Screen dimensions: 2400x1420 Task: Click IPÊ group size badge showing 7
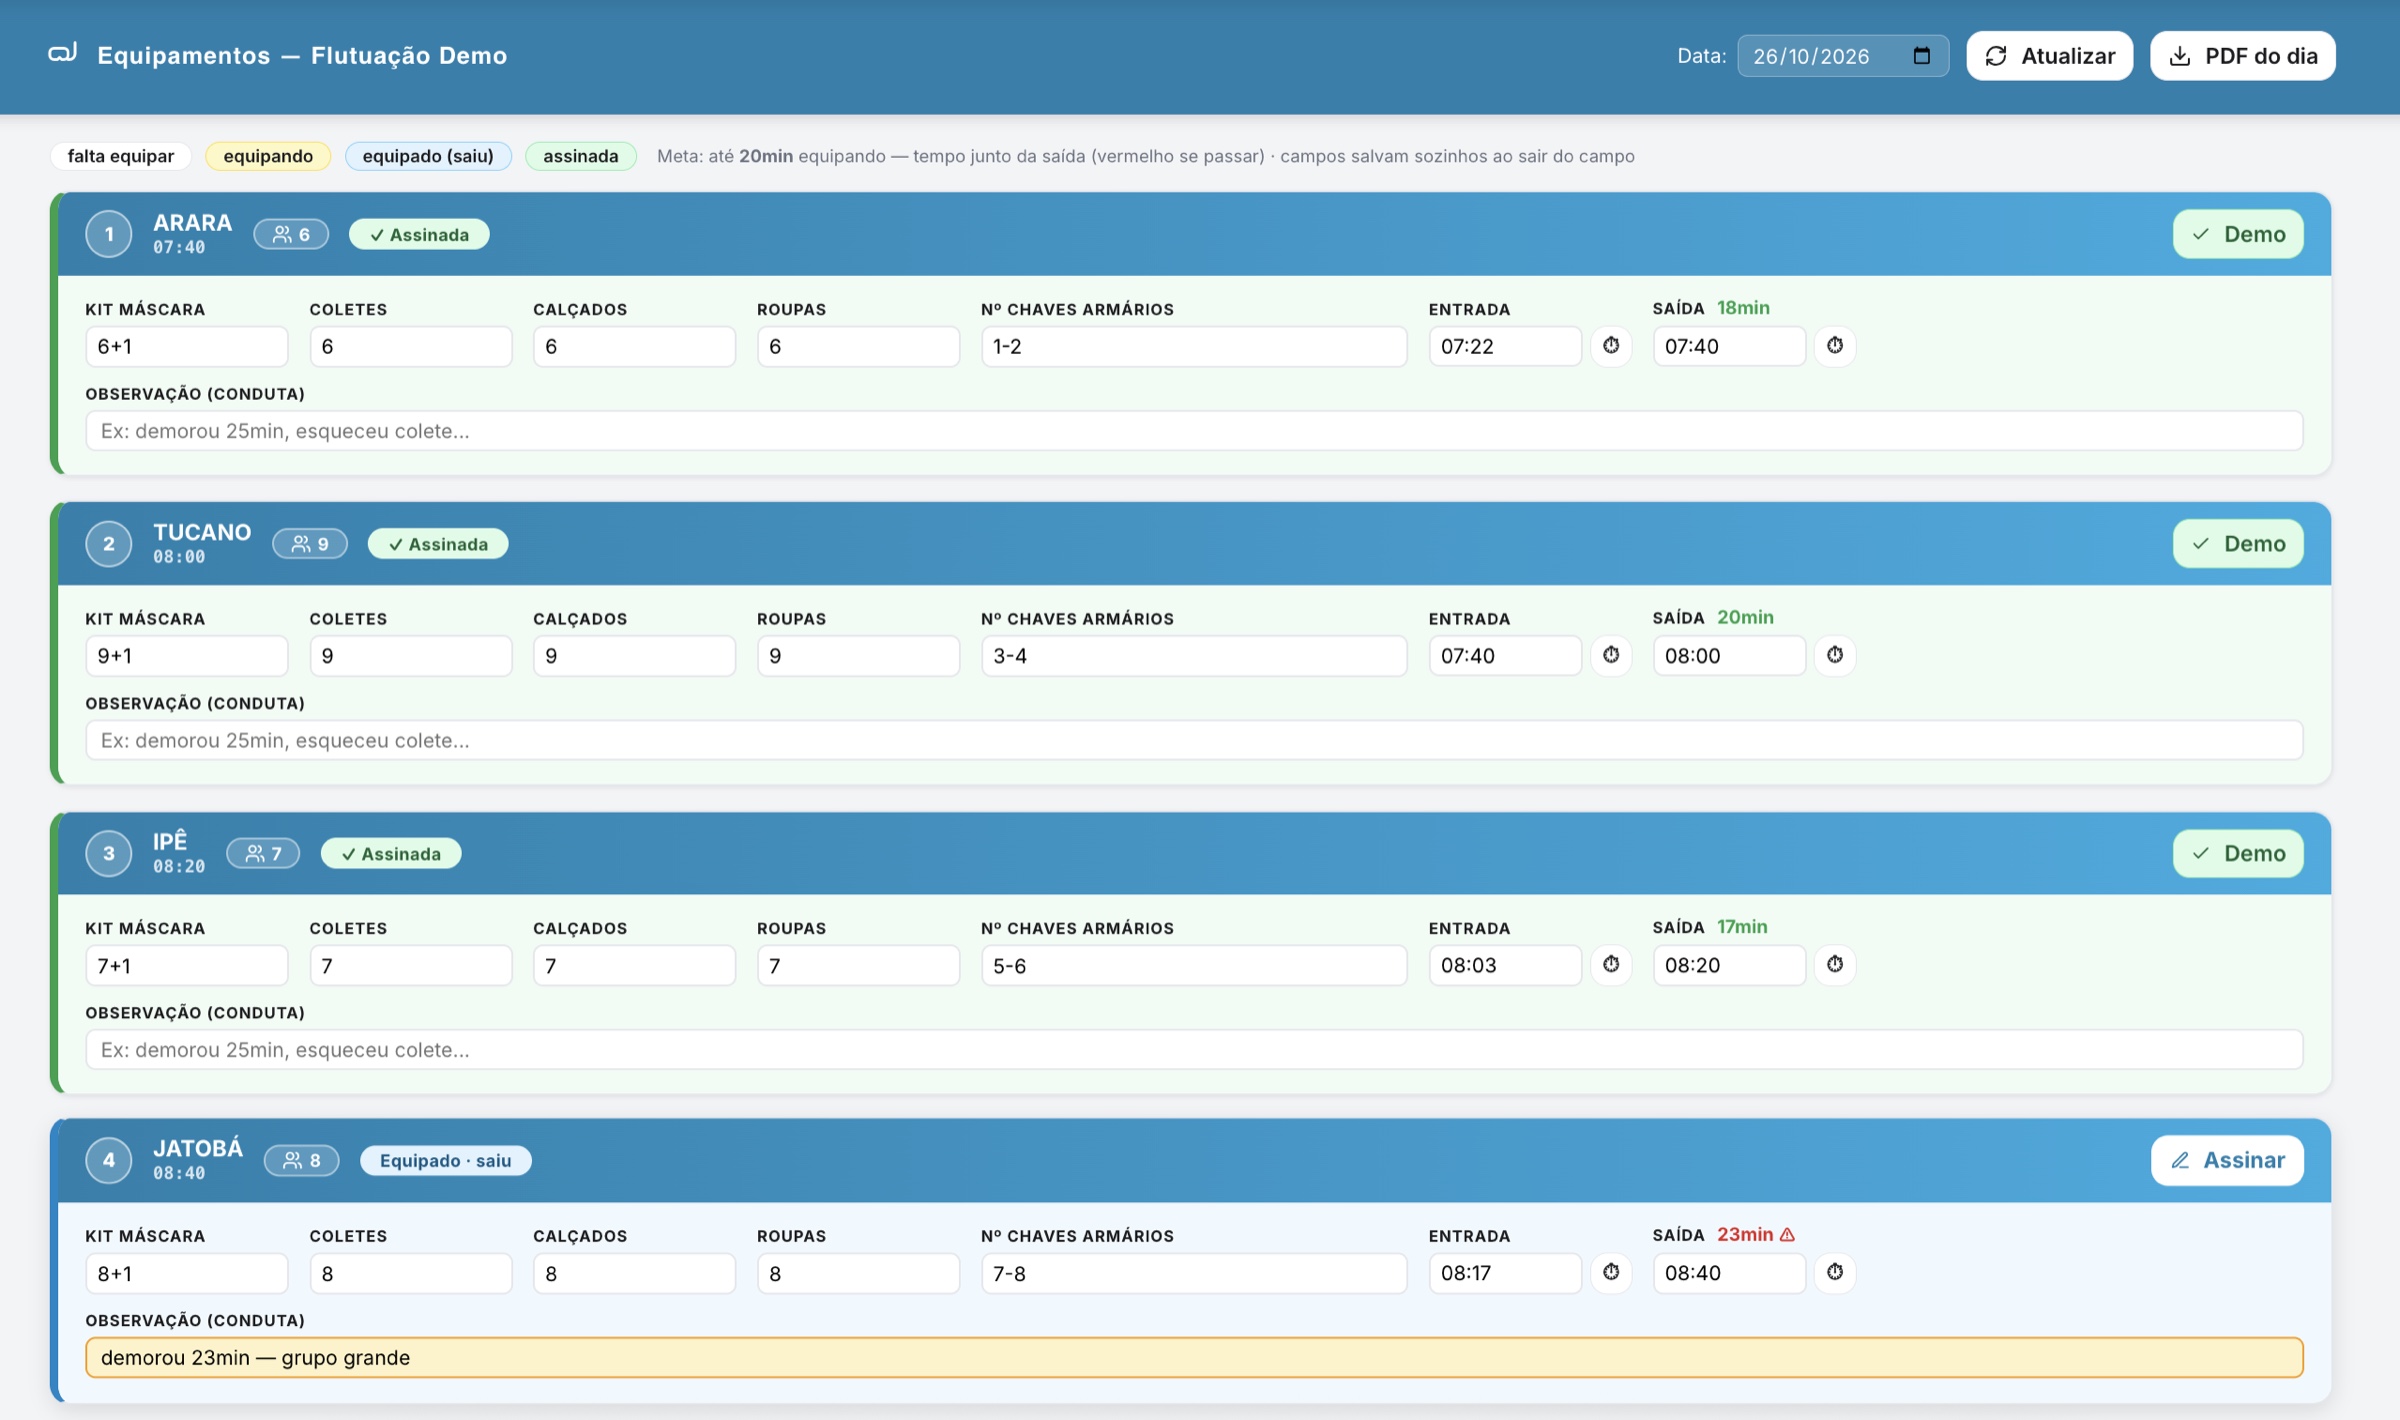pos(263,853)
